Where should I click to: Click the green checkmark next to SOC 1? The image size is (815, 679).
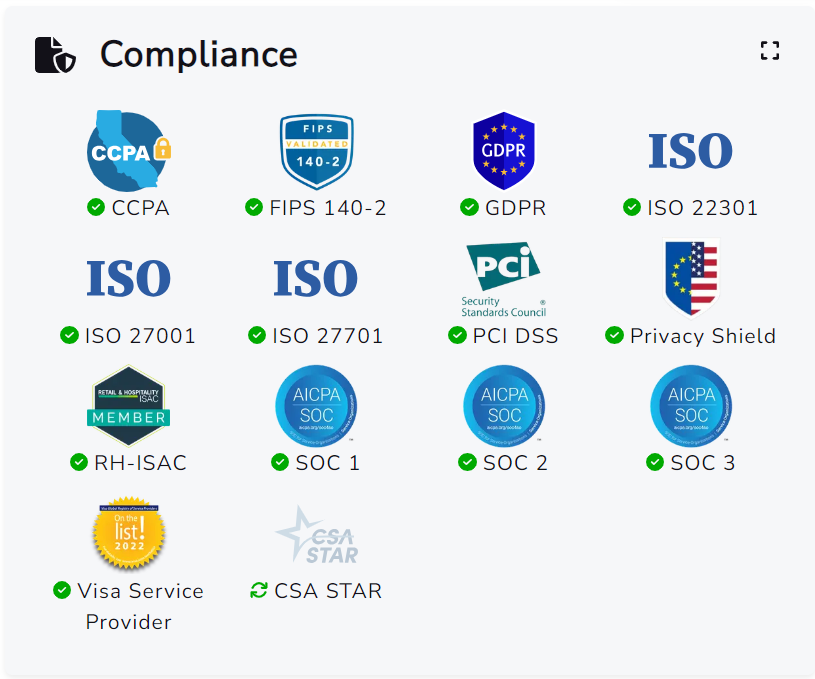click(x=280, y=462)
